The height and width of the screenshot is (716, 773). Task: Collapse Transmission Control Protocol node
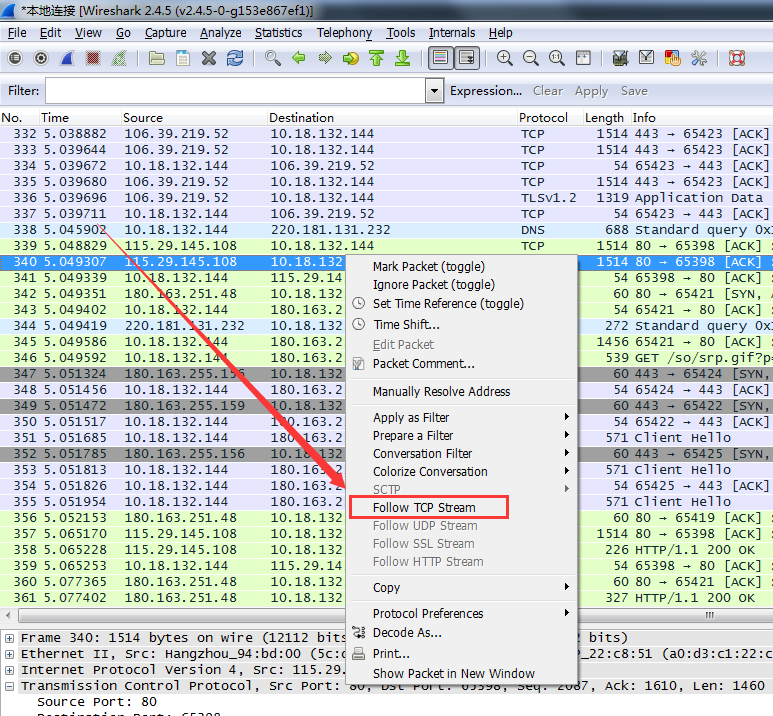pyautogui.click(x=9, y=686)
